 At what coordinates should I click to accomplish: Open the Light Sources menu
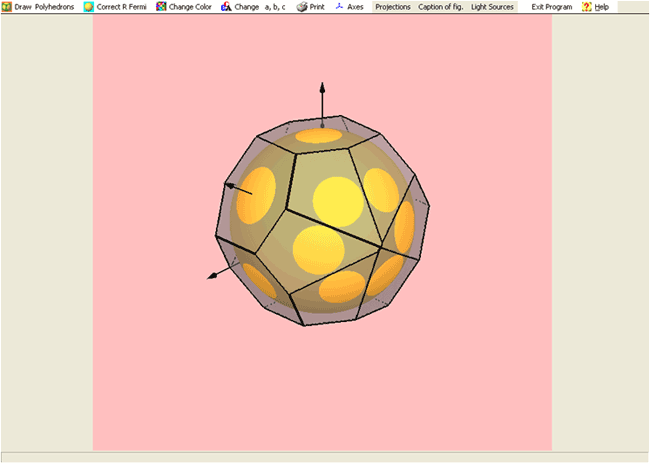click(492, 7)
